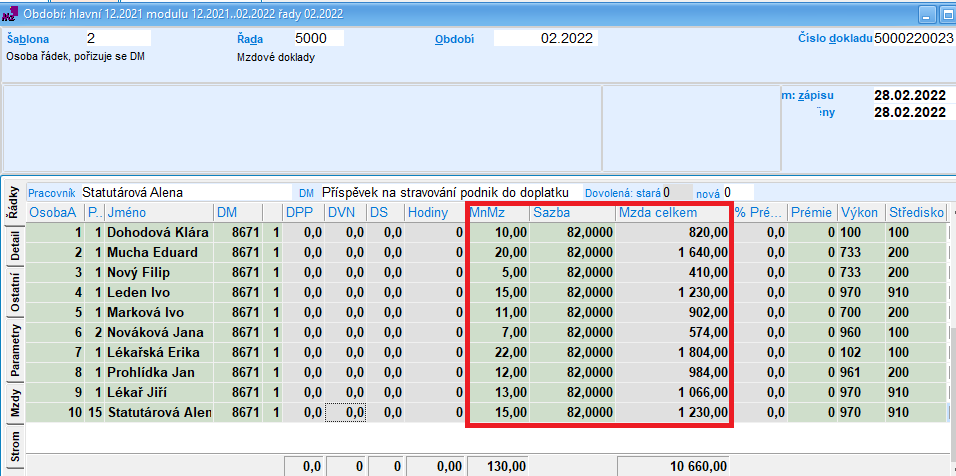Viewport: 956px width, 476px height.
Task: Click the application icon in title bar
Action: pos(10,13)
